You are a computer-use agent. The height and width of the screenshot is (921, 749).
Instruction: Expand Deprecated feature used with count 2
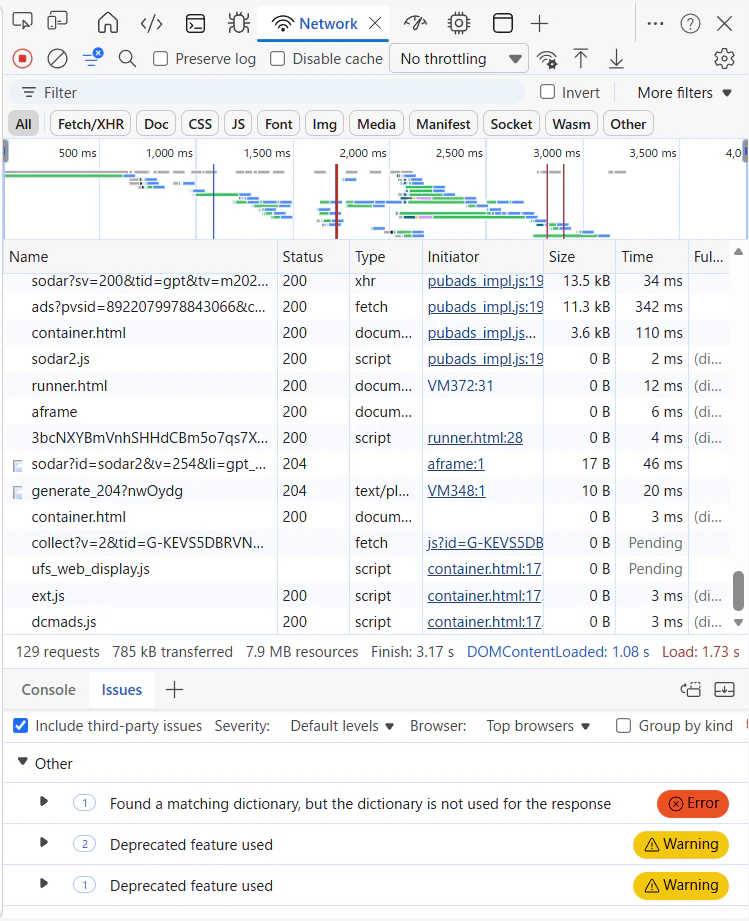click(43, 843)
